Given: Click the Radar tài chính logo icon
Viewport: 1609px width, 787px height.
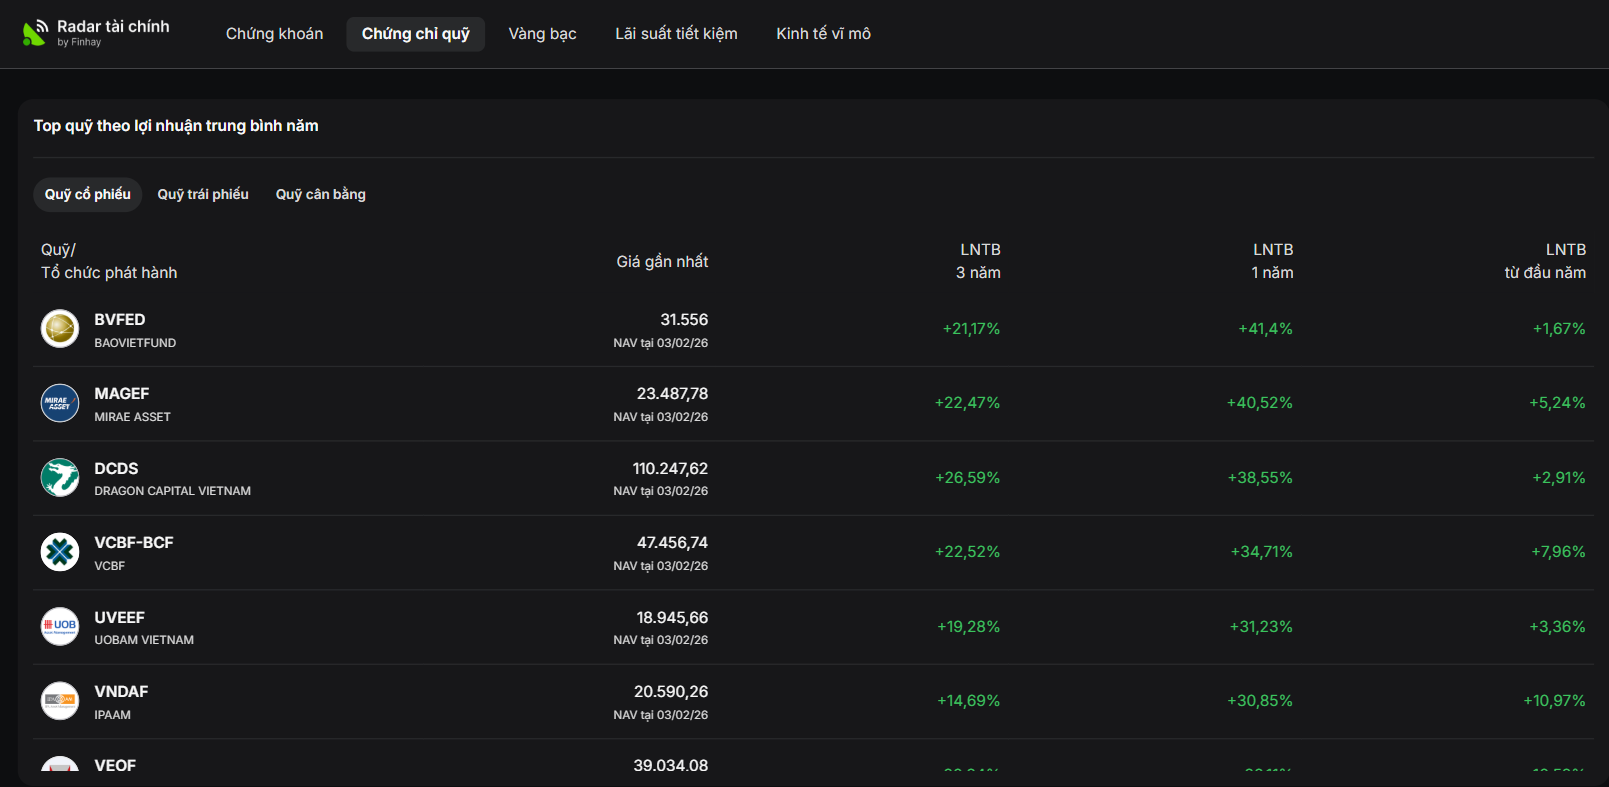Looking at the screenshot, I should pyautogui.click(x=34, y=34).
